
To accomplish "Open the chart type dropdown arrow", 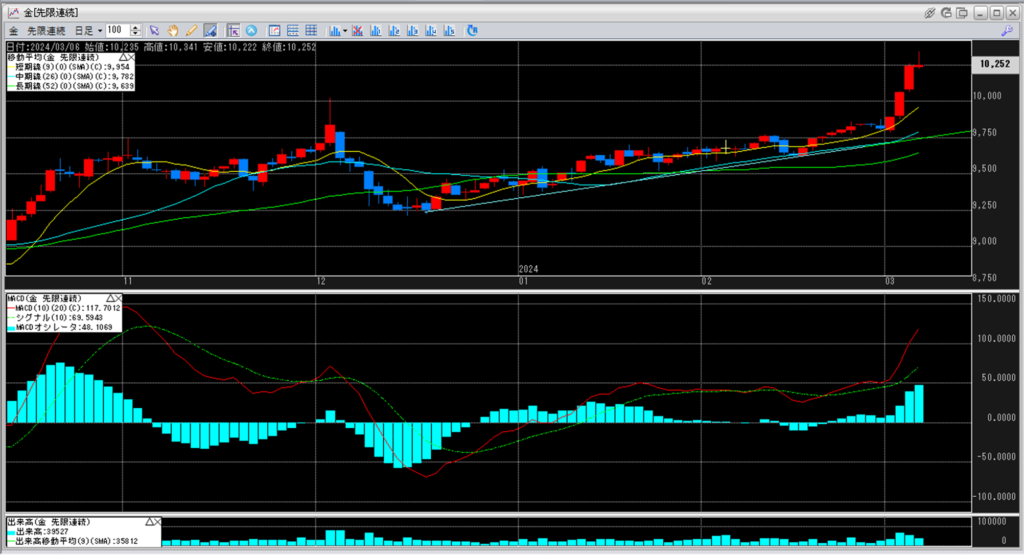I will tap(345, 30).
